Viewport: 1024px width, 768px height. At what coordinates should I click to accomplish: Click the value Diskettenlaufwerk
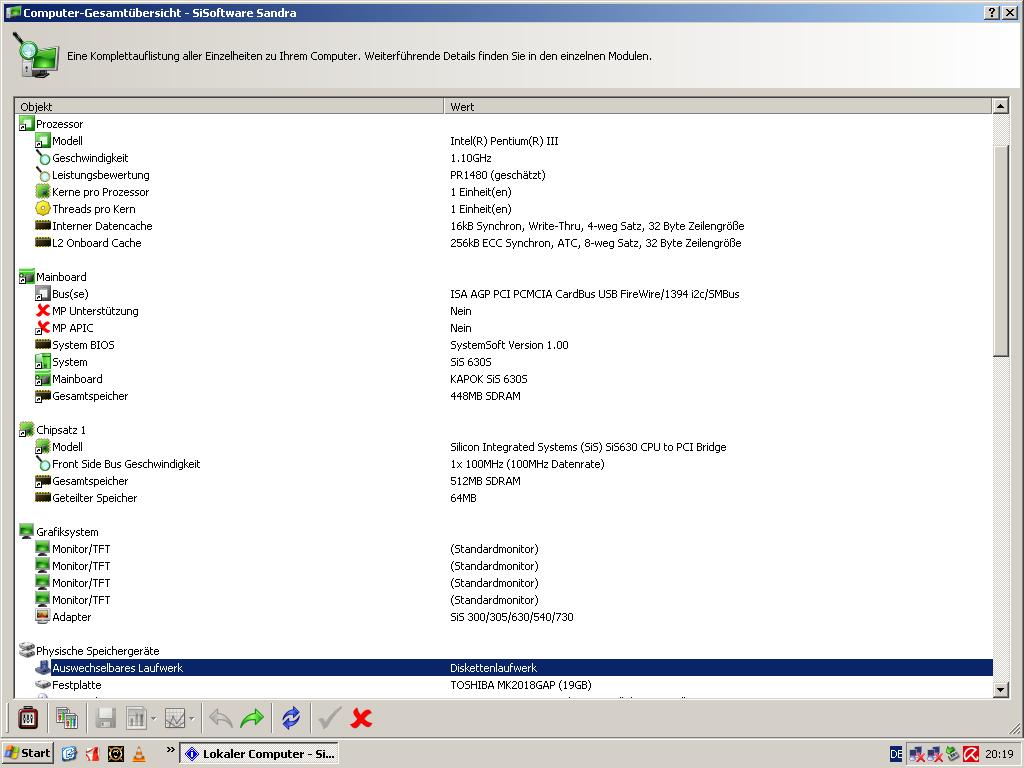(493, 667)
